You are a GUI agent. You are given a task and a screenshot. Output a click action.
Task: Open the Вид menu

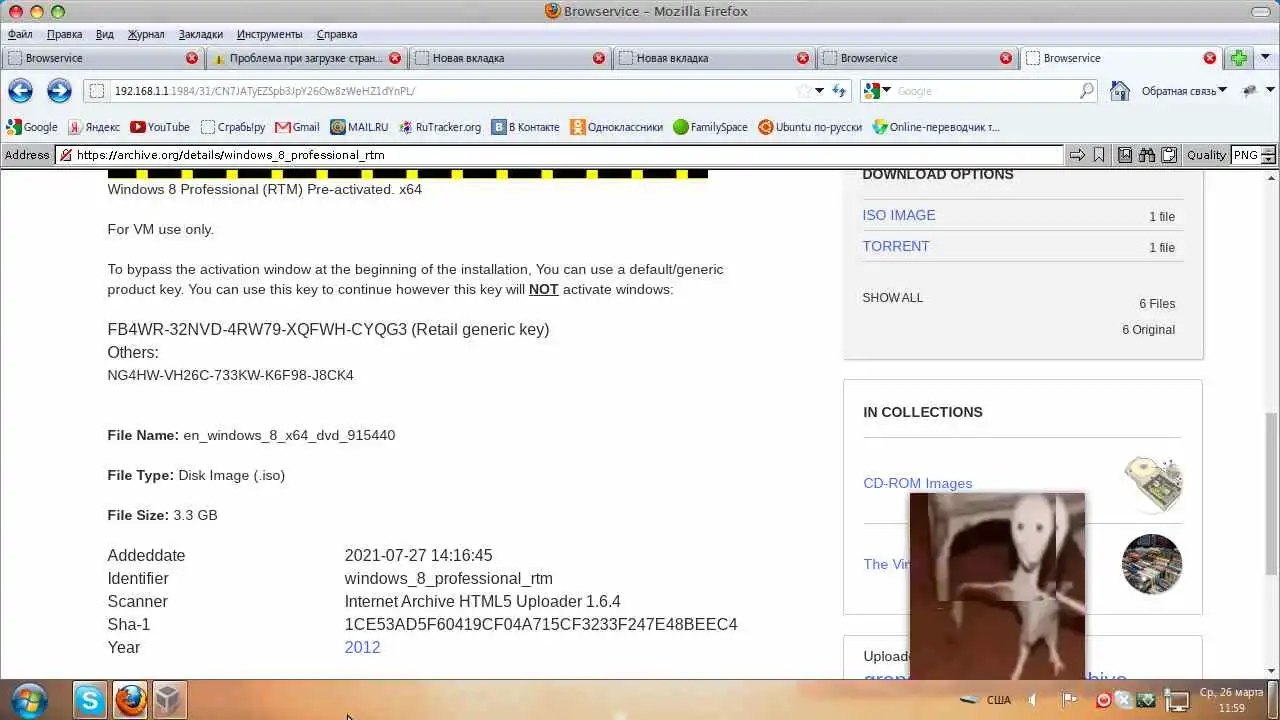click(x=105, y=34)
